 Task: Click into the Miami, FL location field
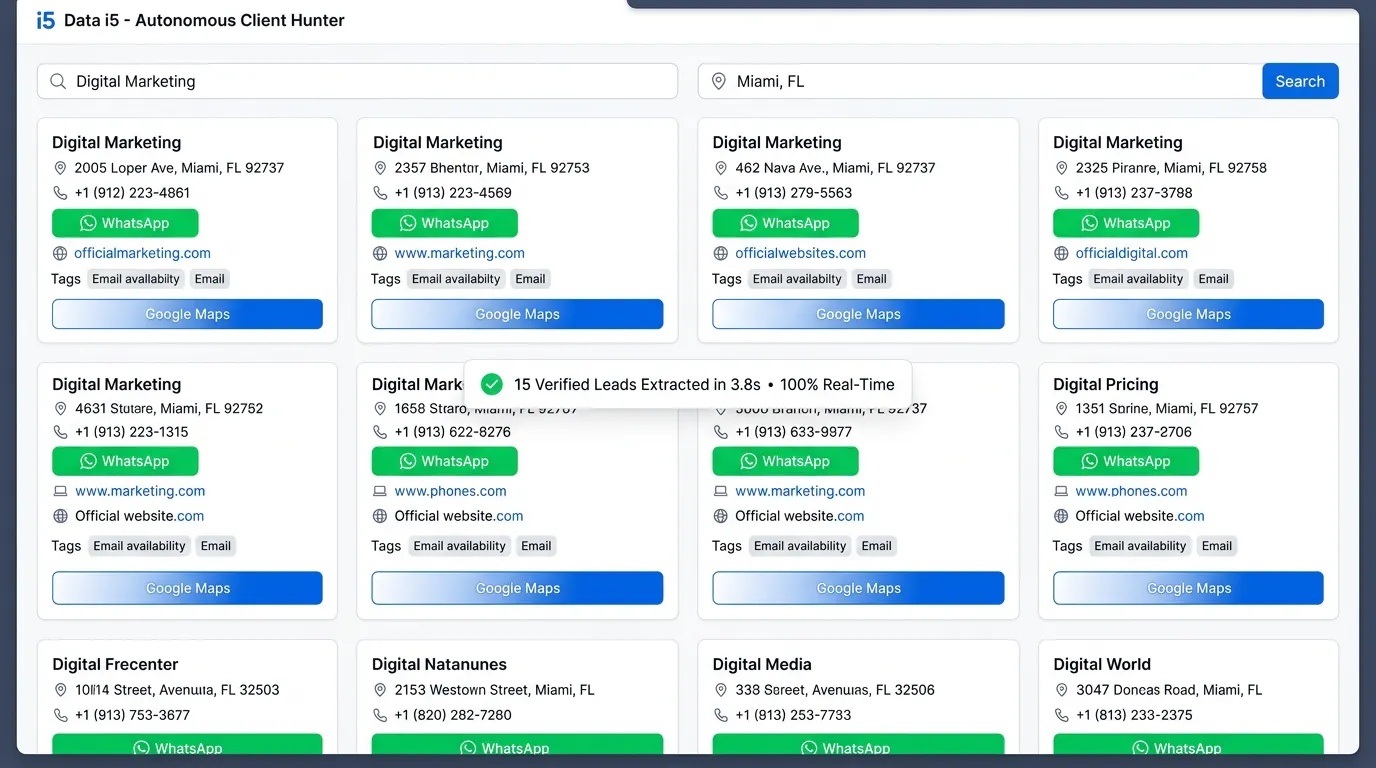pos(980,81)
